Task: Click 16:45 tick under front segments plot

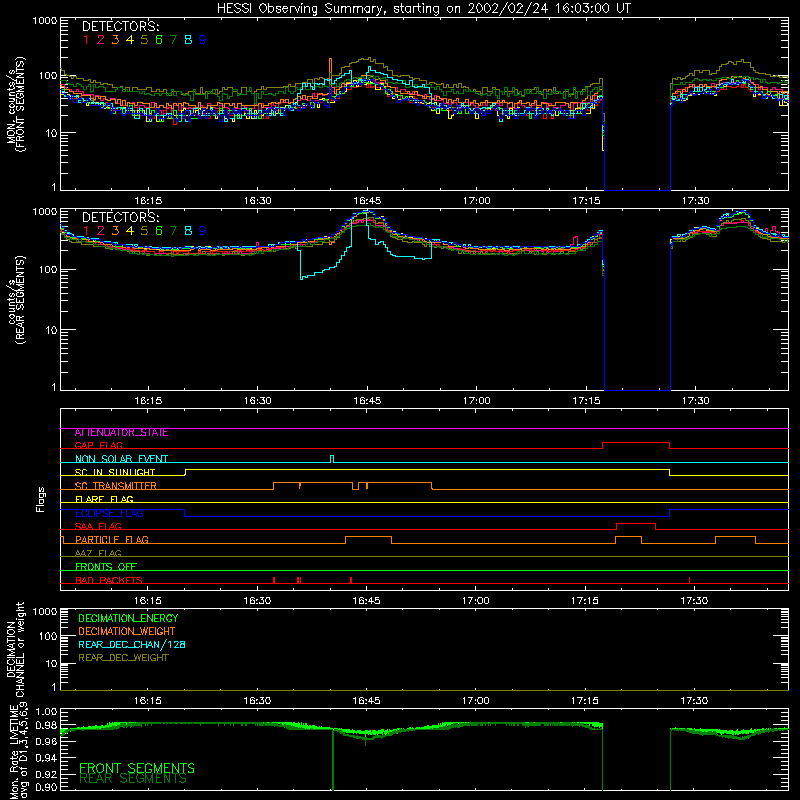Action: (x=367, y=201)
